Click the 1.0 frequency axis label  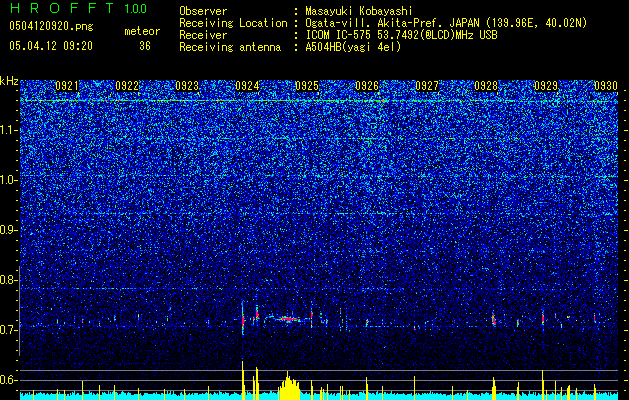pos(9,180)
